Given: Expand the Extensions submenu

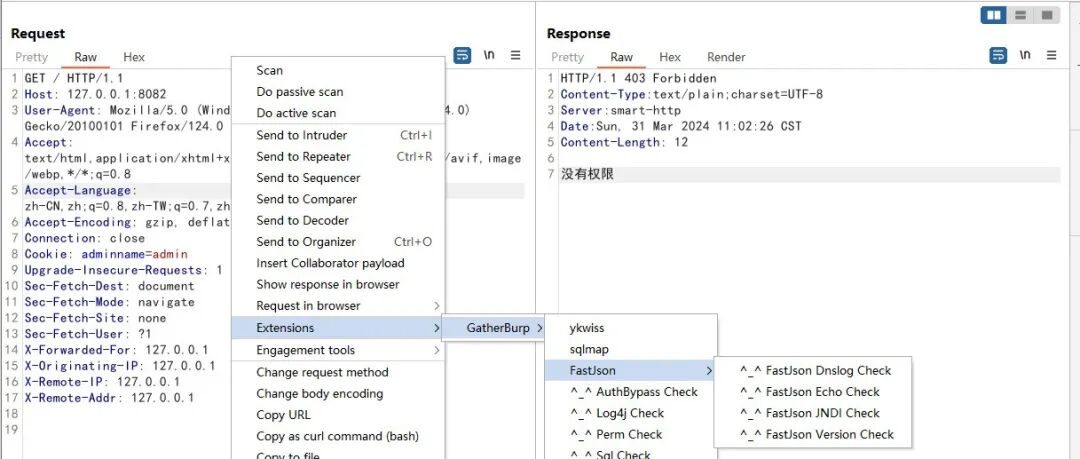Looking at the screenshot, I should pos(338,328).
